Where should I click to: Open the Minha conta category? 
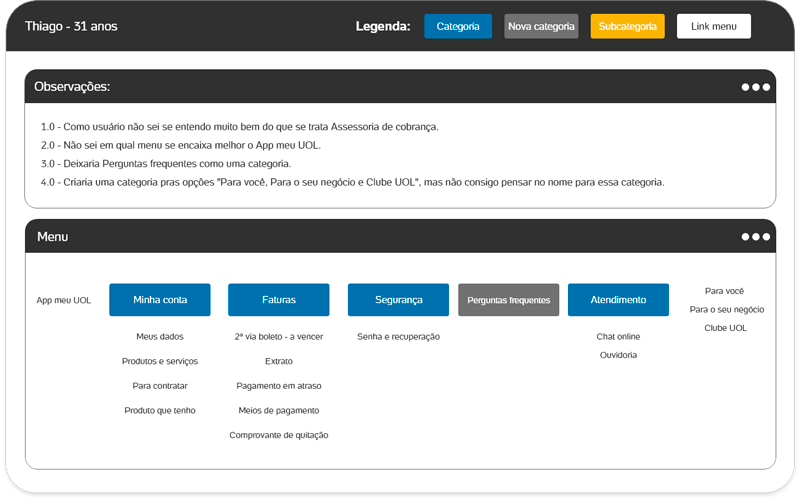160,300
